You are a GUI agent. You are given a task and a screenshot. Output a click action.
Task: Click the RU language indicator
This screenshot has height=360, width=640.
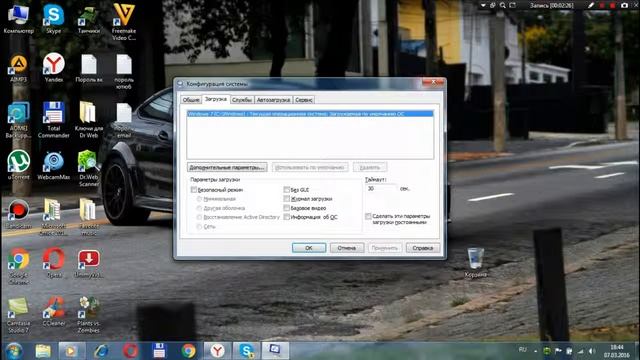pos(522,350)
